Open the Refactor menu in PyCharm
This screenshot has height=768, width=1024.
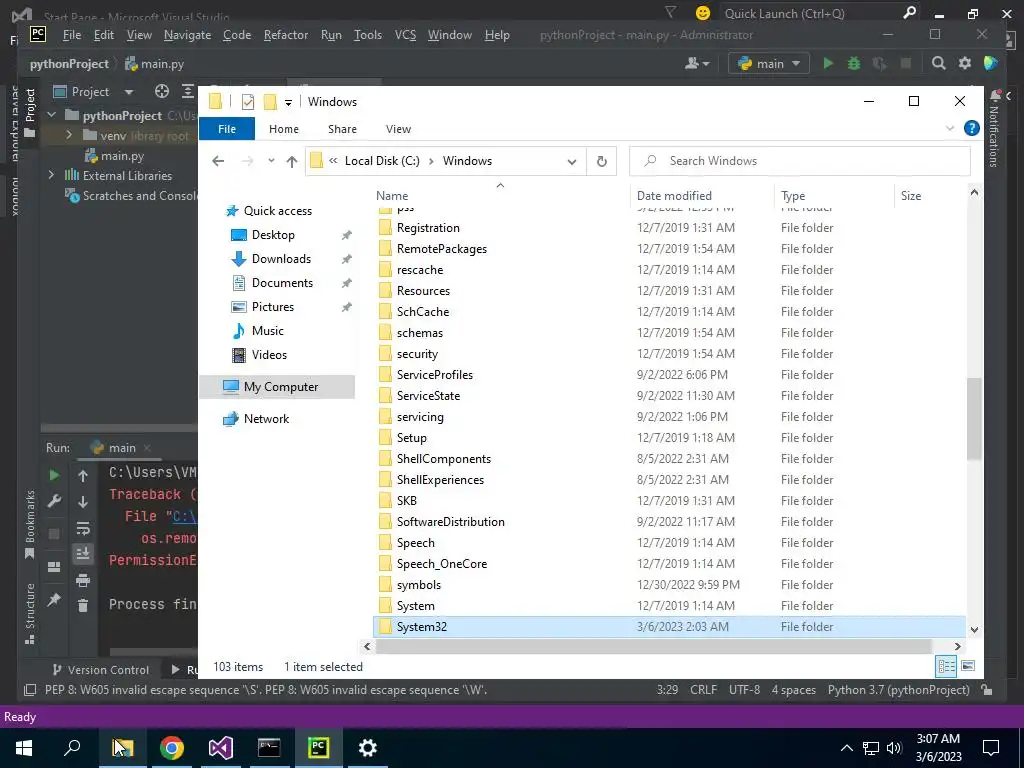point(285,35)
